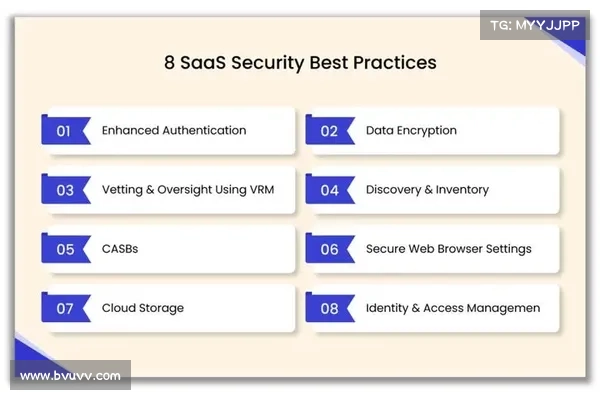The width and height of the screenshot is (600, 400).
Task: Click the 01 ribbon badge
Action: coord(66,130)
